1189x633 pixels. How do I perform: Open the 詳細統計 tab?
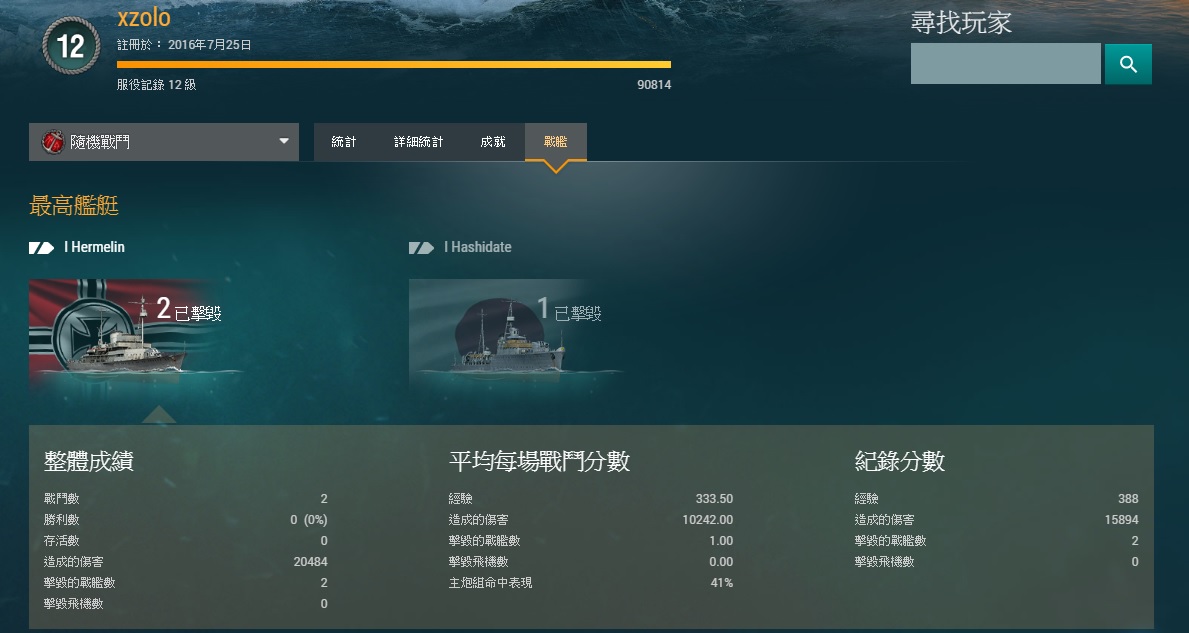pyautogui.click(x=418, y=142)
